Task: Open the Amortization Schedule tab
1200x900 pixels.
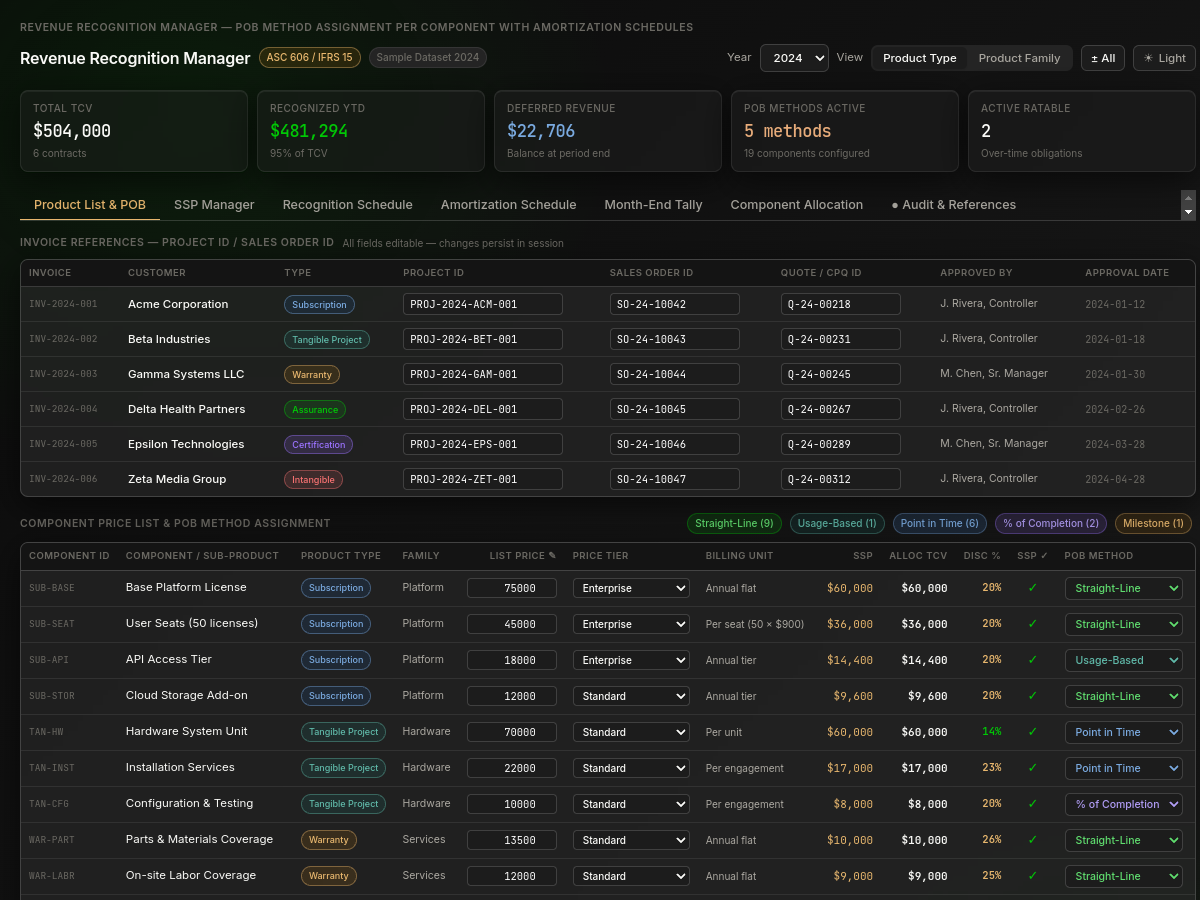Action: pyautogui.click(x=508, y=205)
